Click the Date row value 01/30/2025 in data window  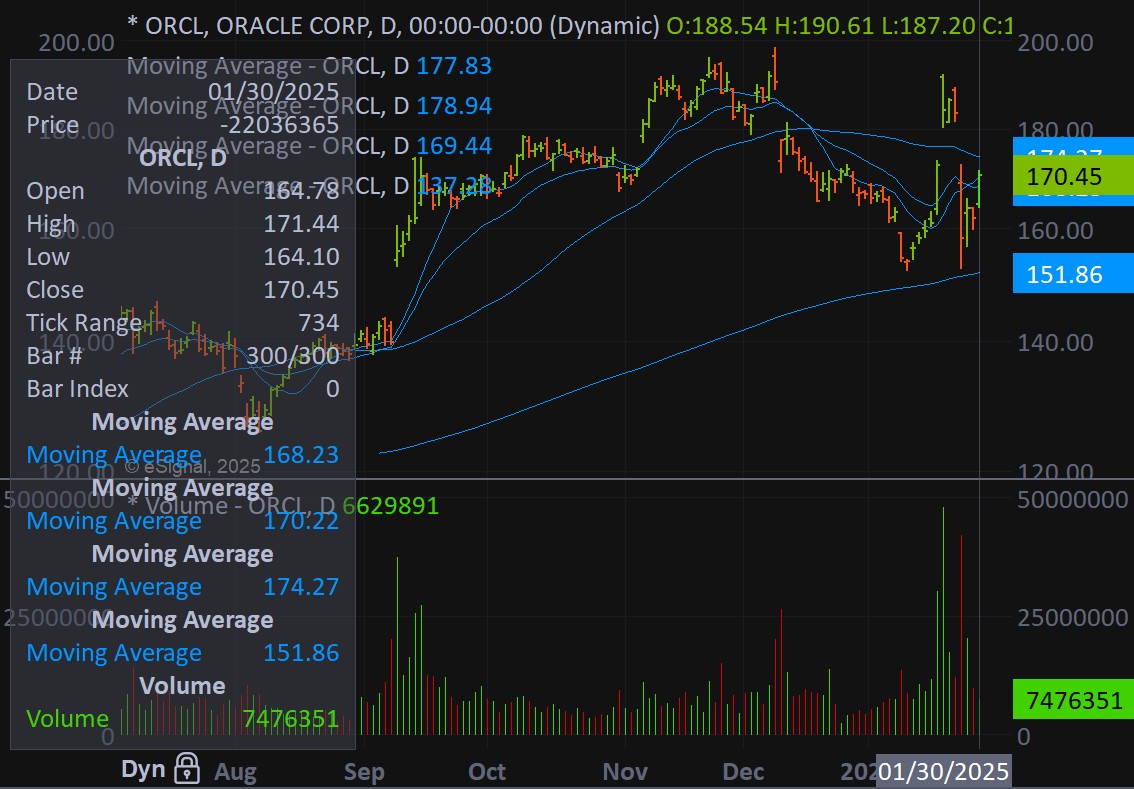coord(273,91)
